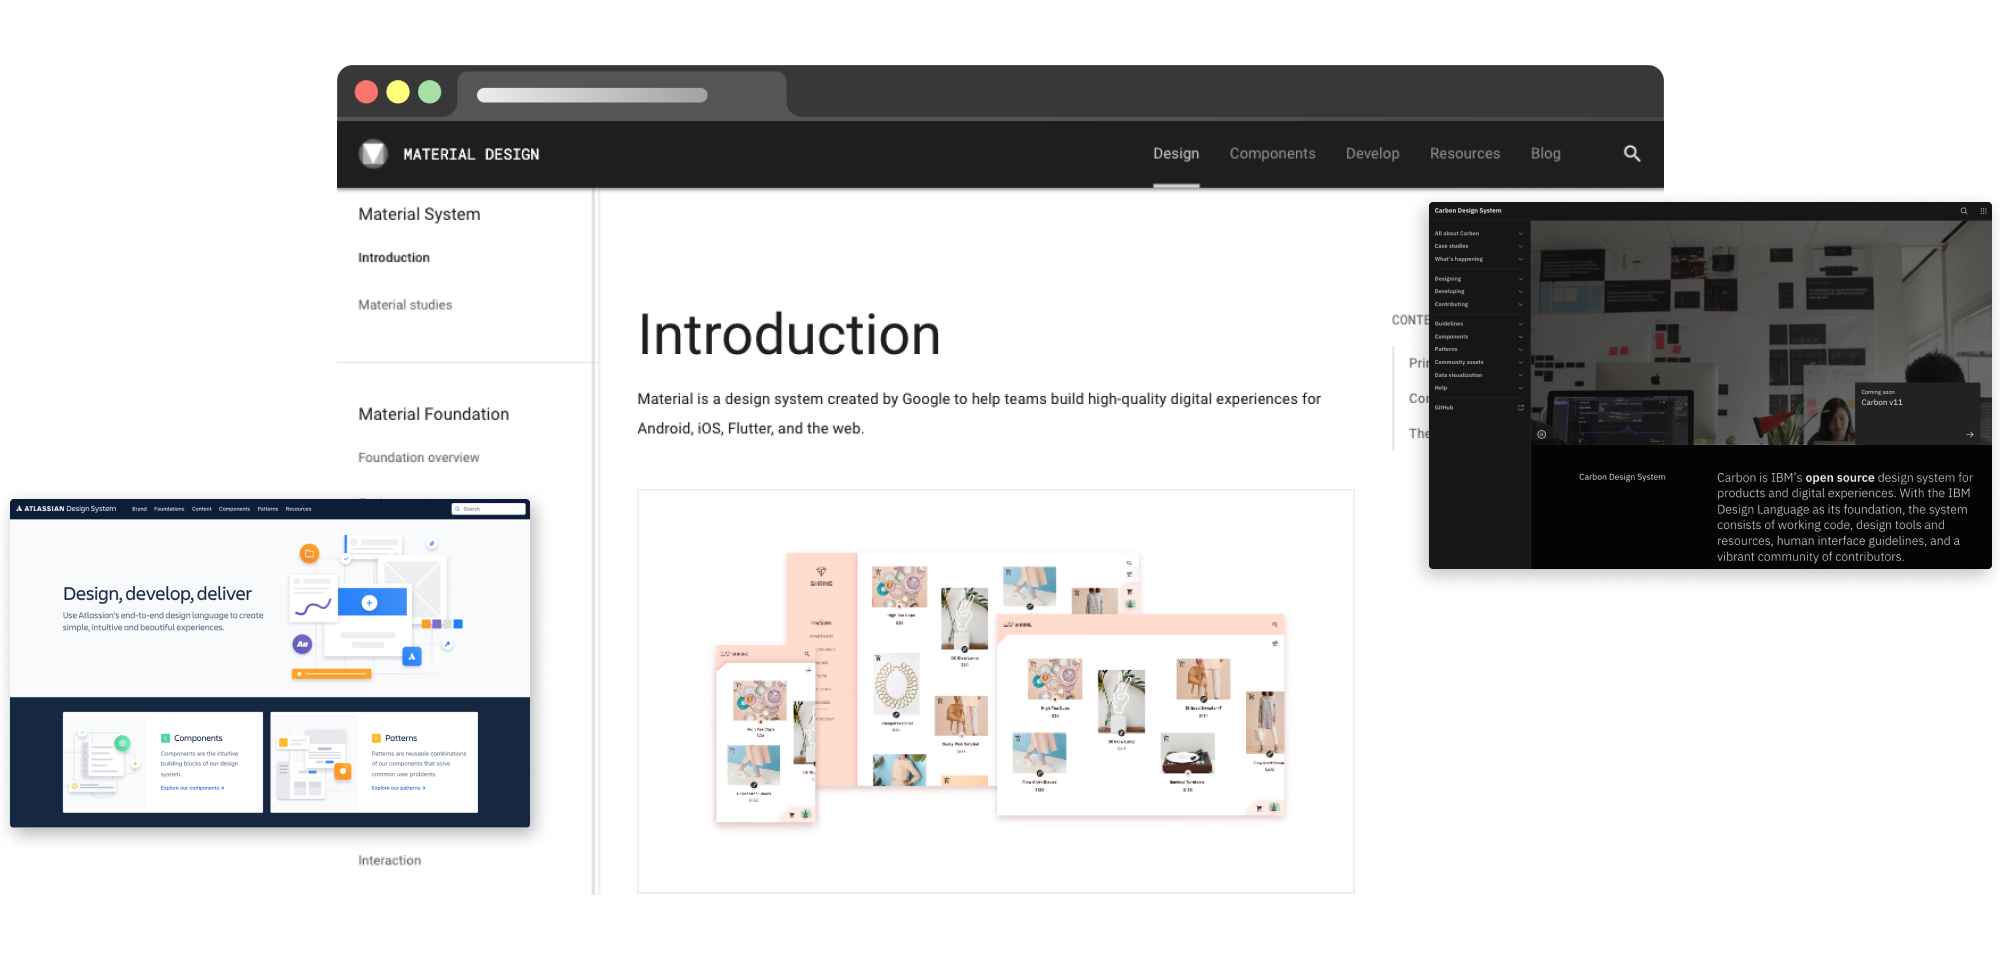Expand Guidelines in Carbon sidebar

[x=1479, y=323]
